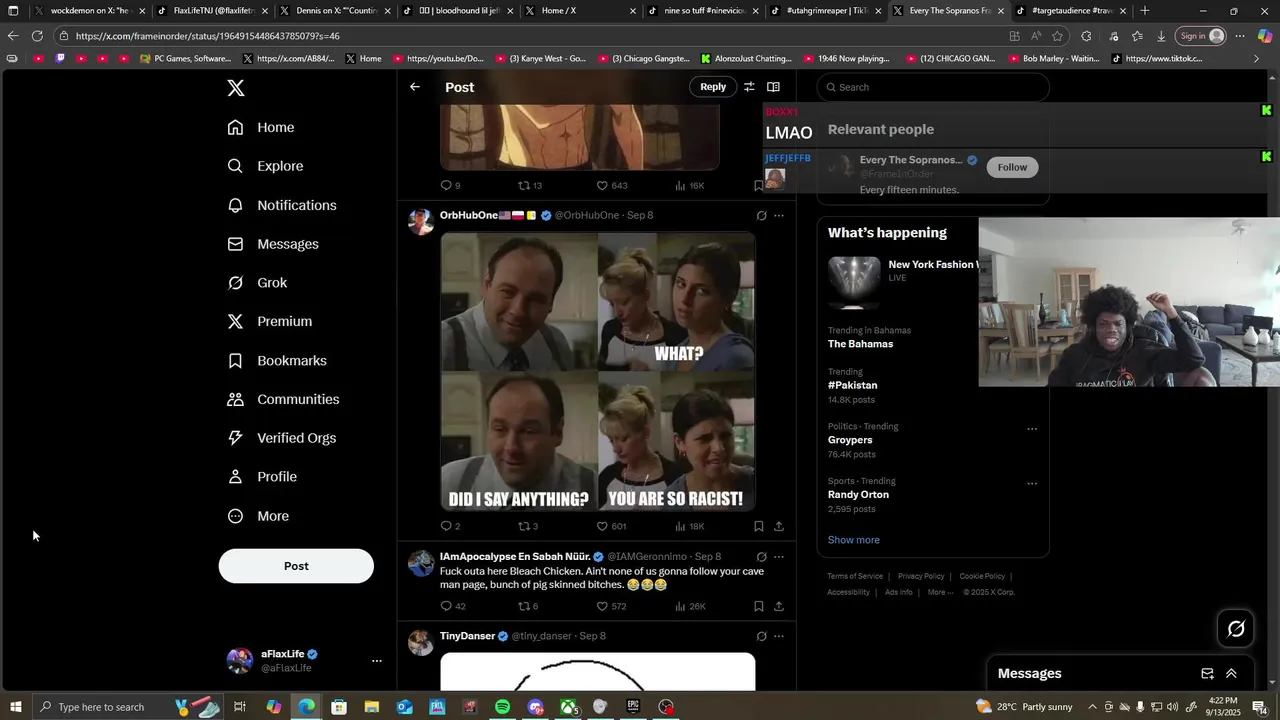Open the floating Grok button
This screenshot has height=720, width=1280.
(1236, 629)
